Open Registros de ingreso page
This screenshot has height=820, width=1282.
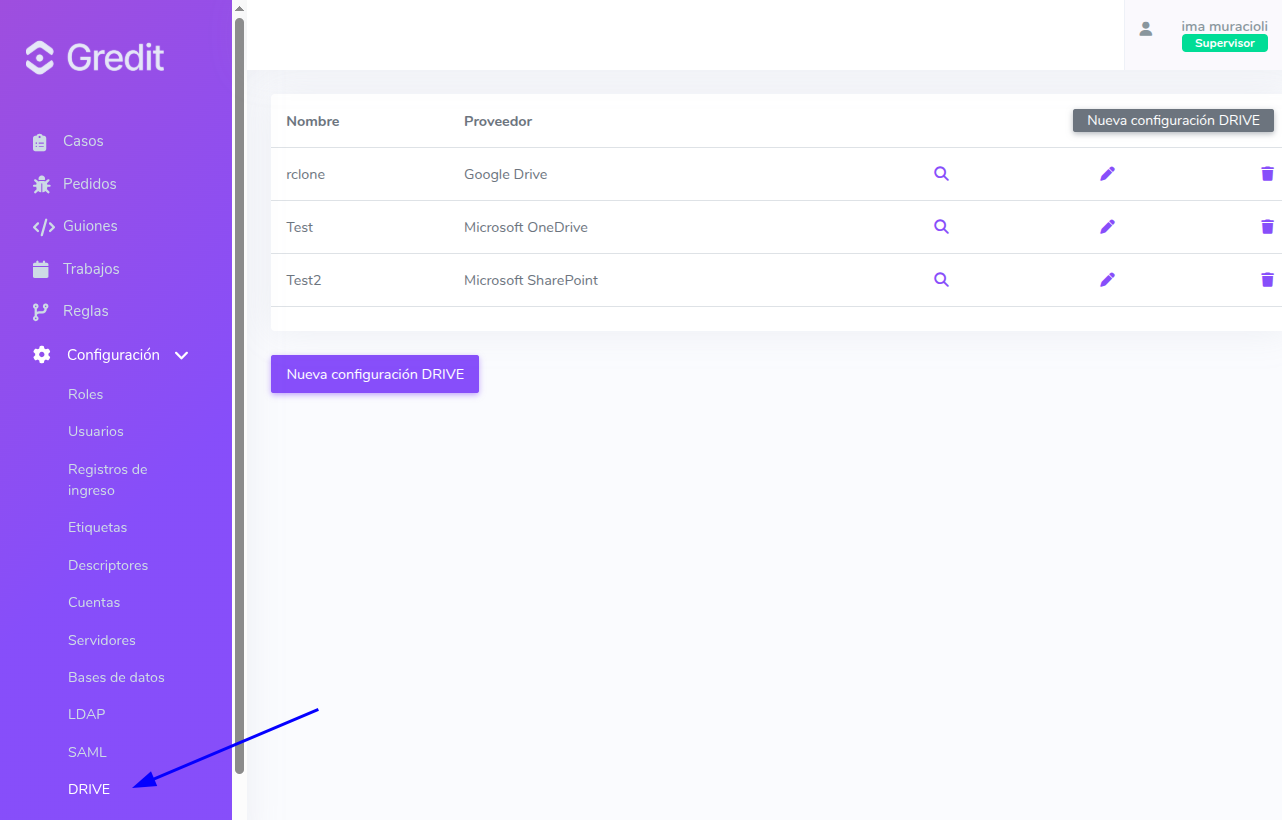108,480
